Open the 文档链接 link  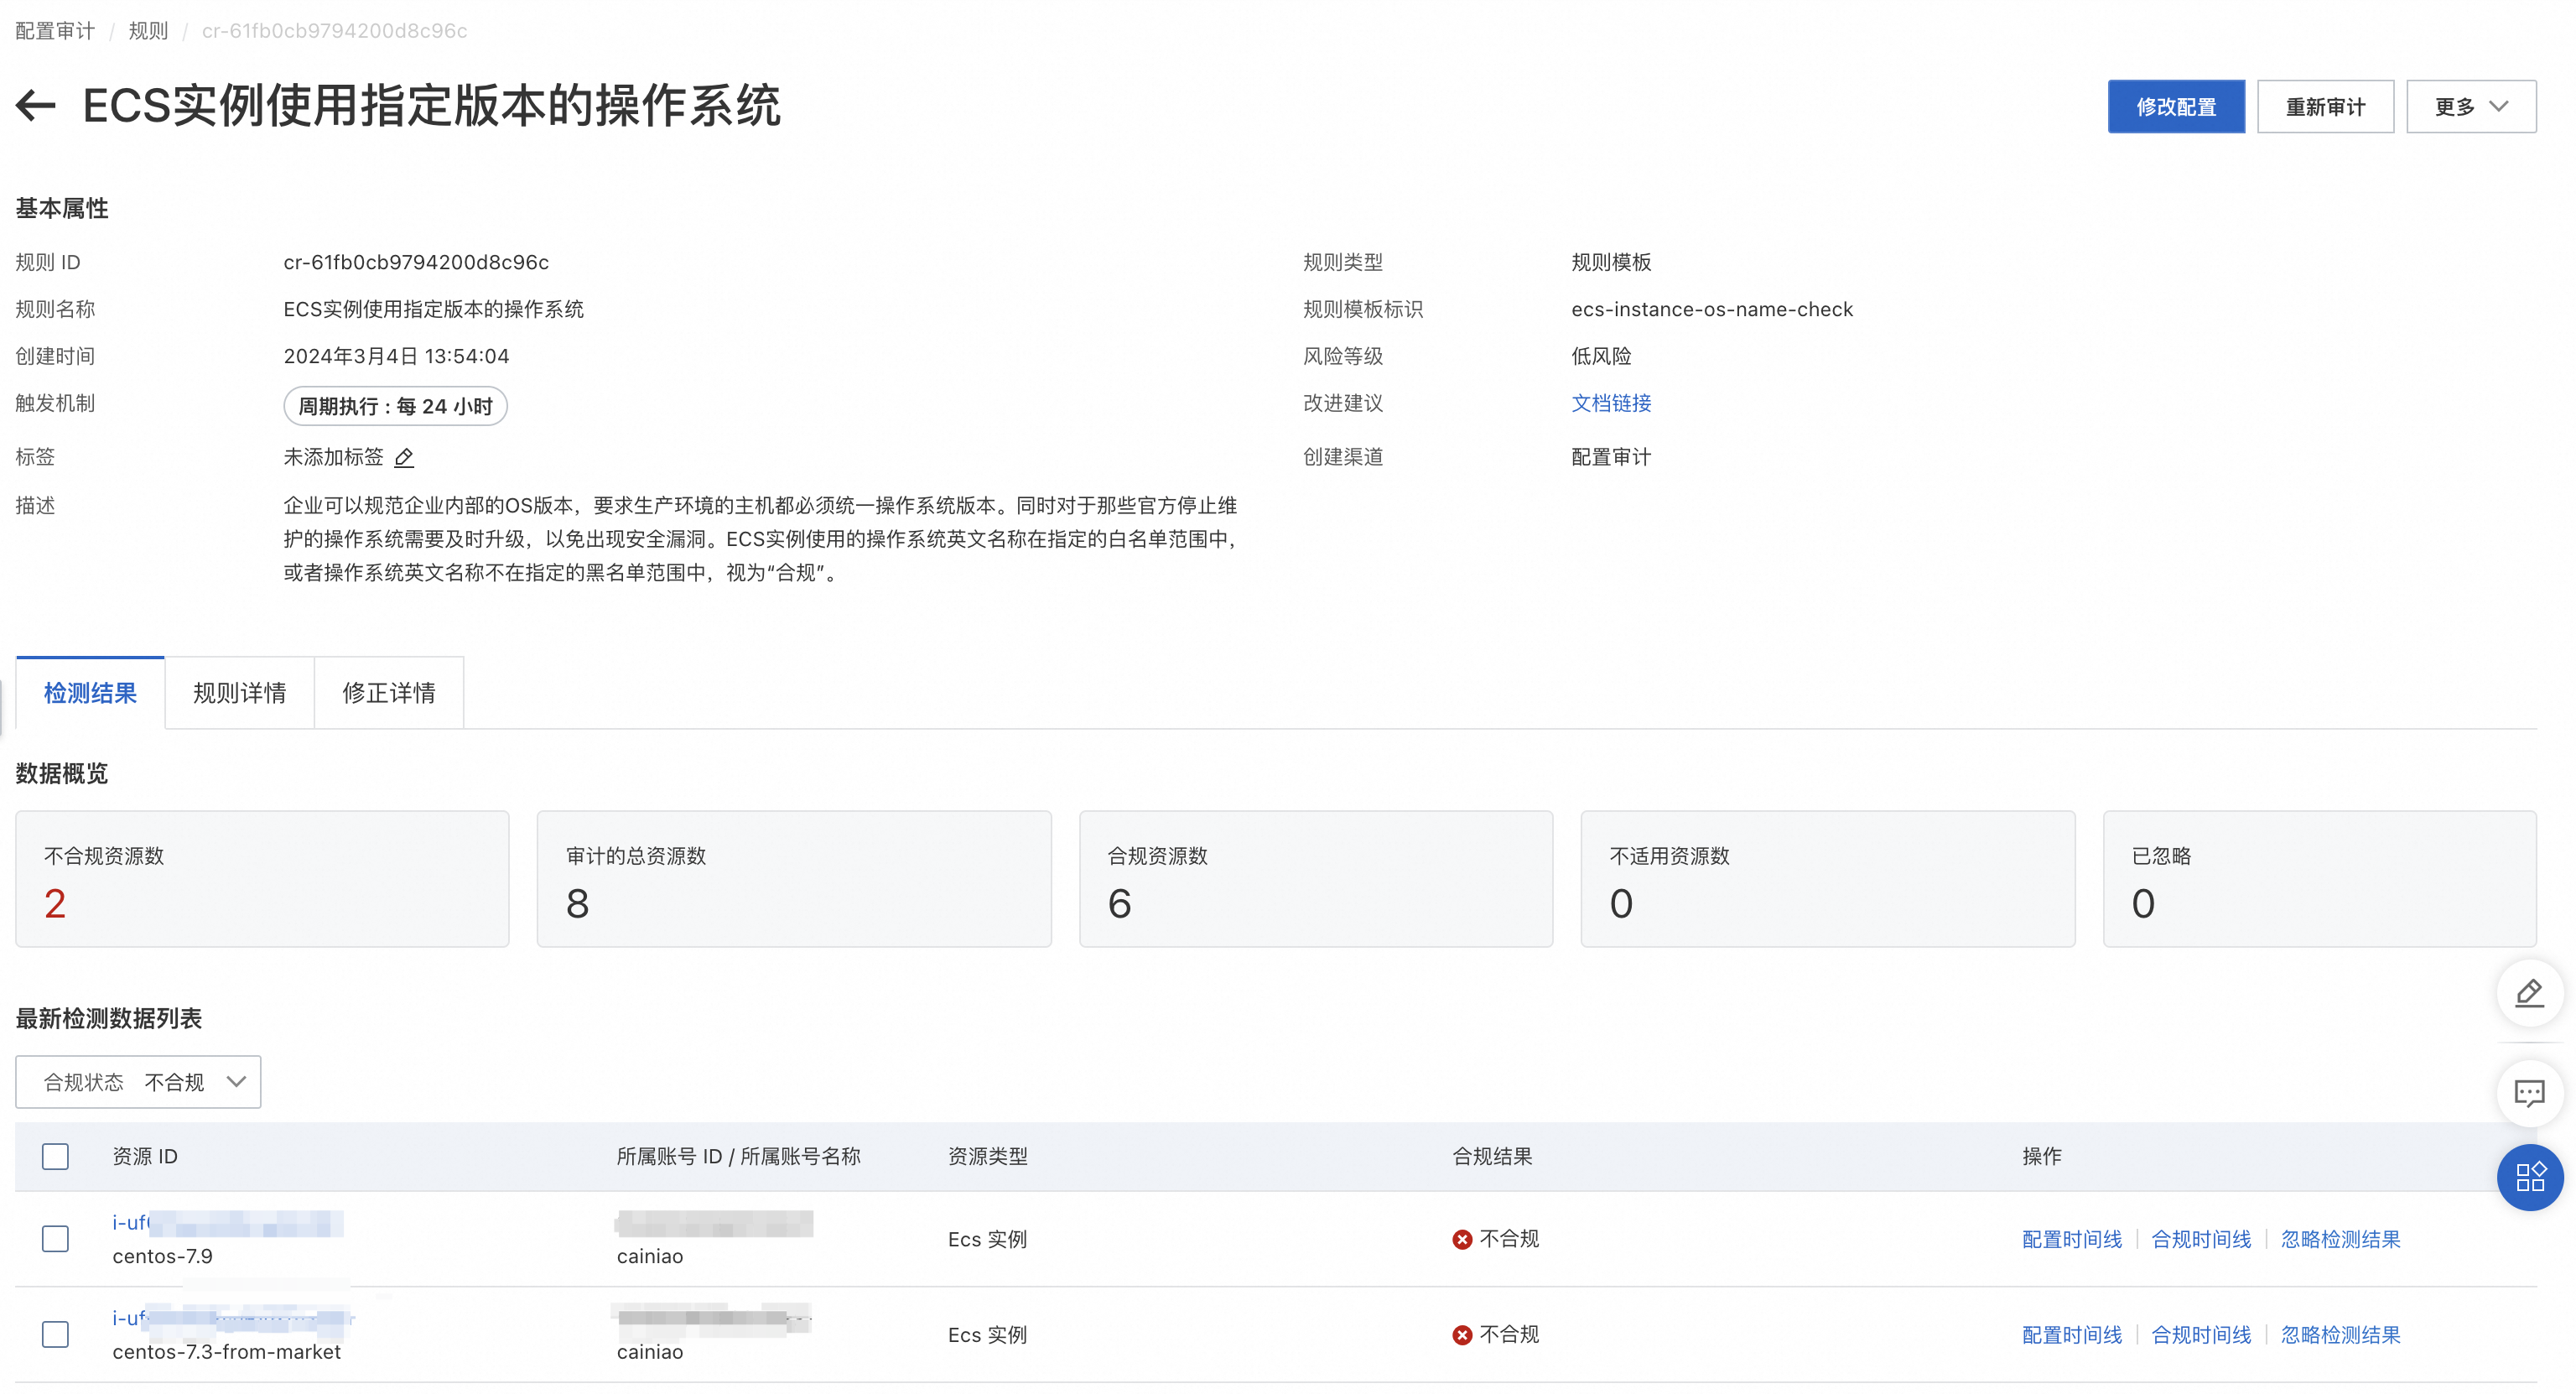1610,403
